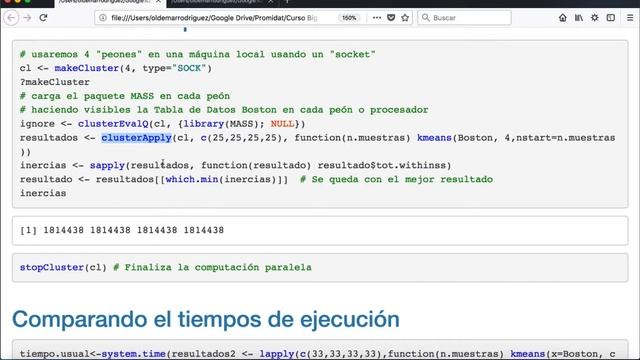Click the makeCluster function in code

(87, 68)
